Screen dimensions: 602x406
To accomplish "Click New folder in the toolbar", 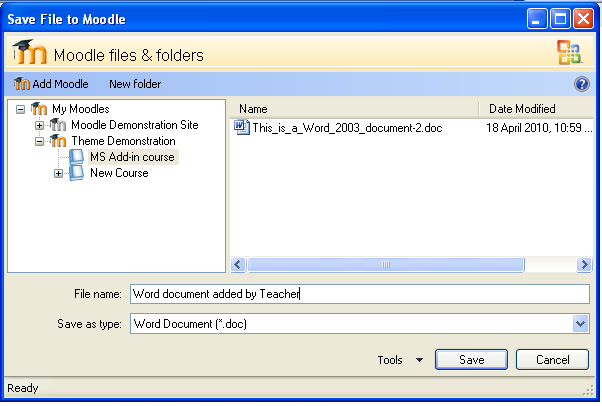I will pyautogui.click(x=135, y=84).
